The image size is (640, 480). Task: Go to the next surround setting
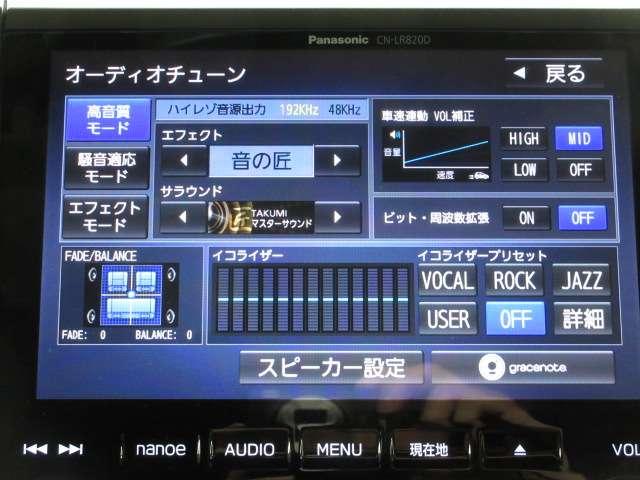coord(339,217)
